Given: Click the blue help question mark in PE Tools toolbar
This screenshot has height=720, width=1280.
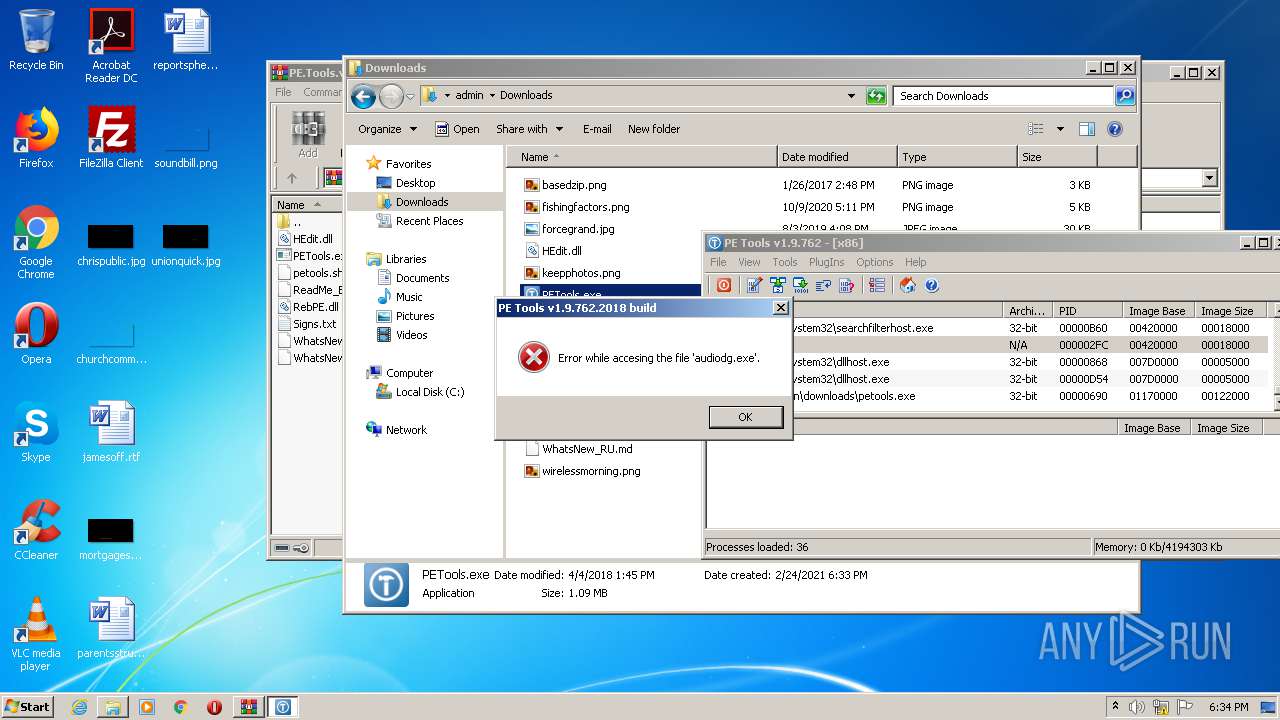Looking at the screenshot, I should [x=931, y=286].
